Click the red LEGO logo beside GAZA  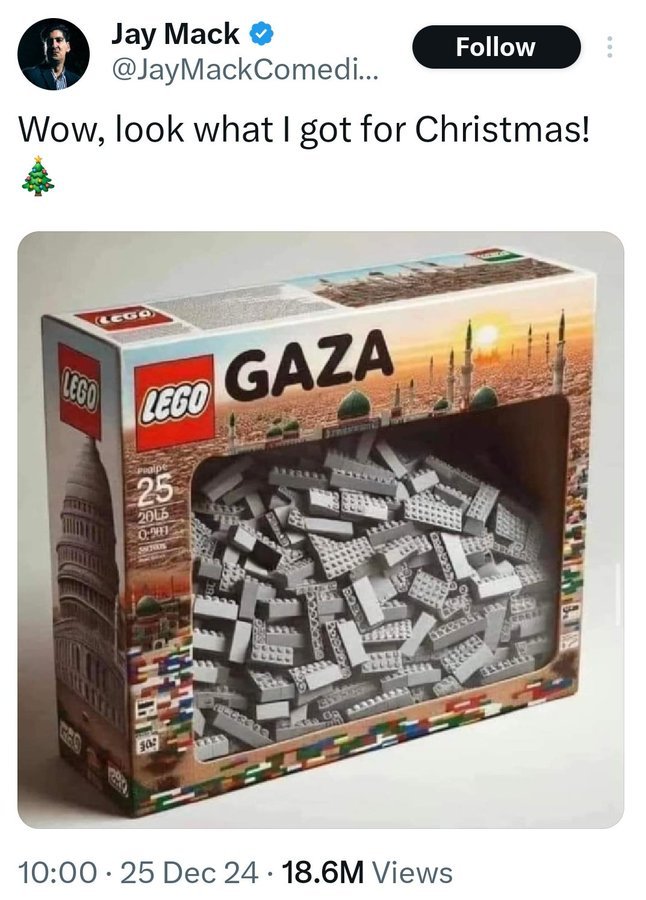[x=173, y=401]
